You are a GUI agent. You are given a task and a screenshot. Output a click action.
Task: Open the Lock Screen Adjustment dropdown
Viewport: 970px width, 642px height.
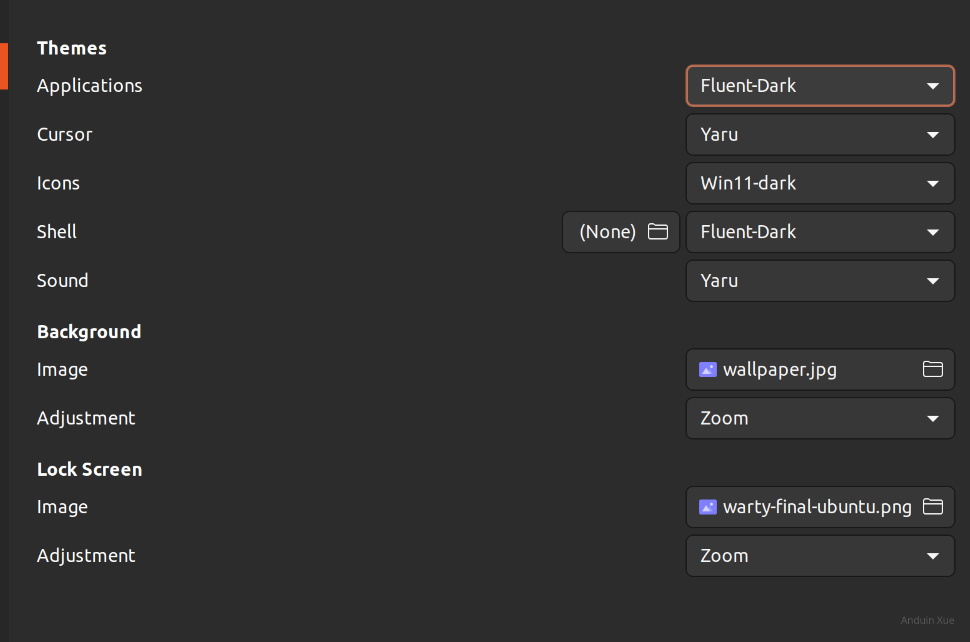coord(819,556)
